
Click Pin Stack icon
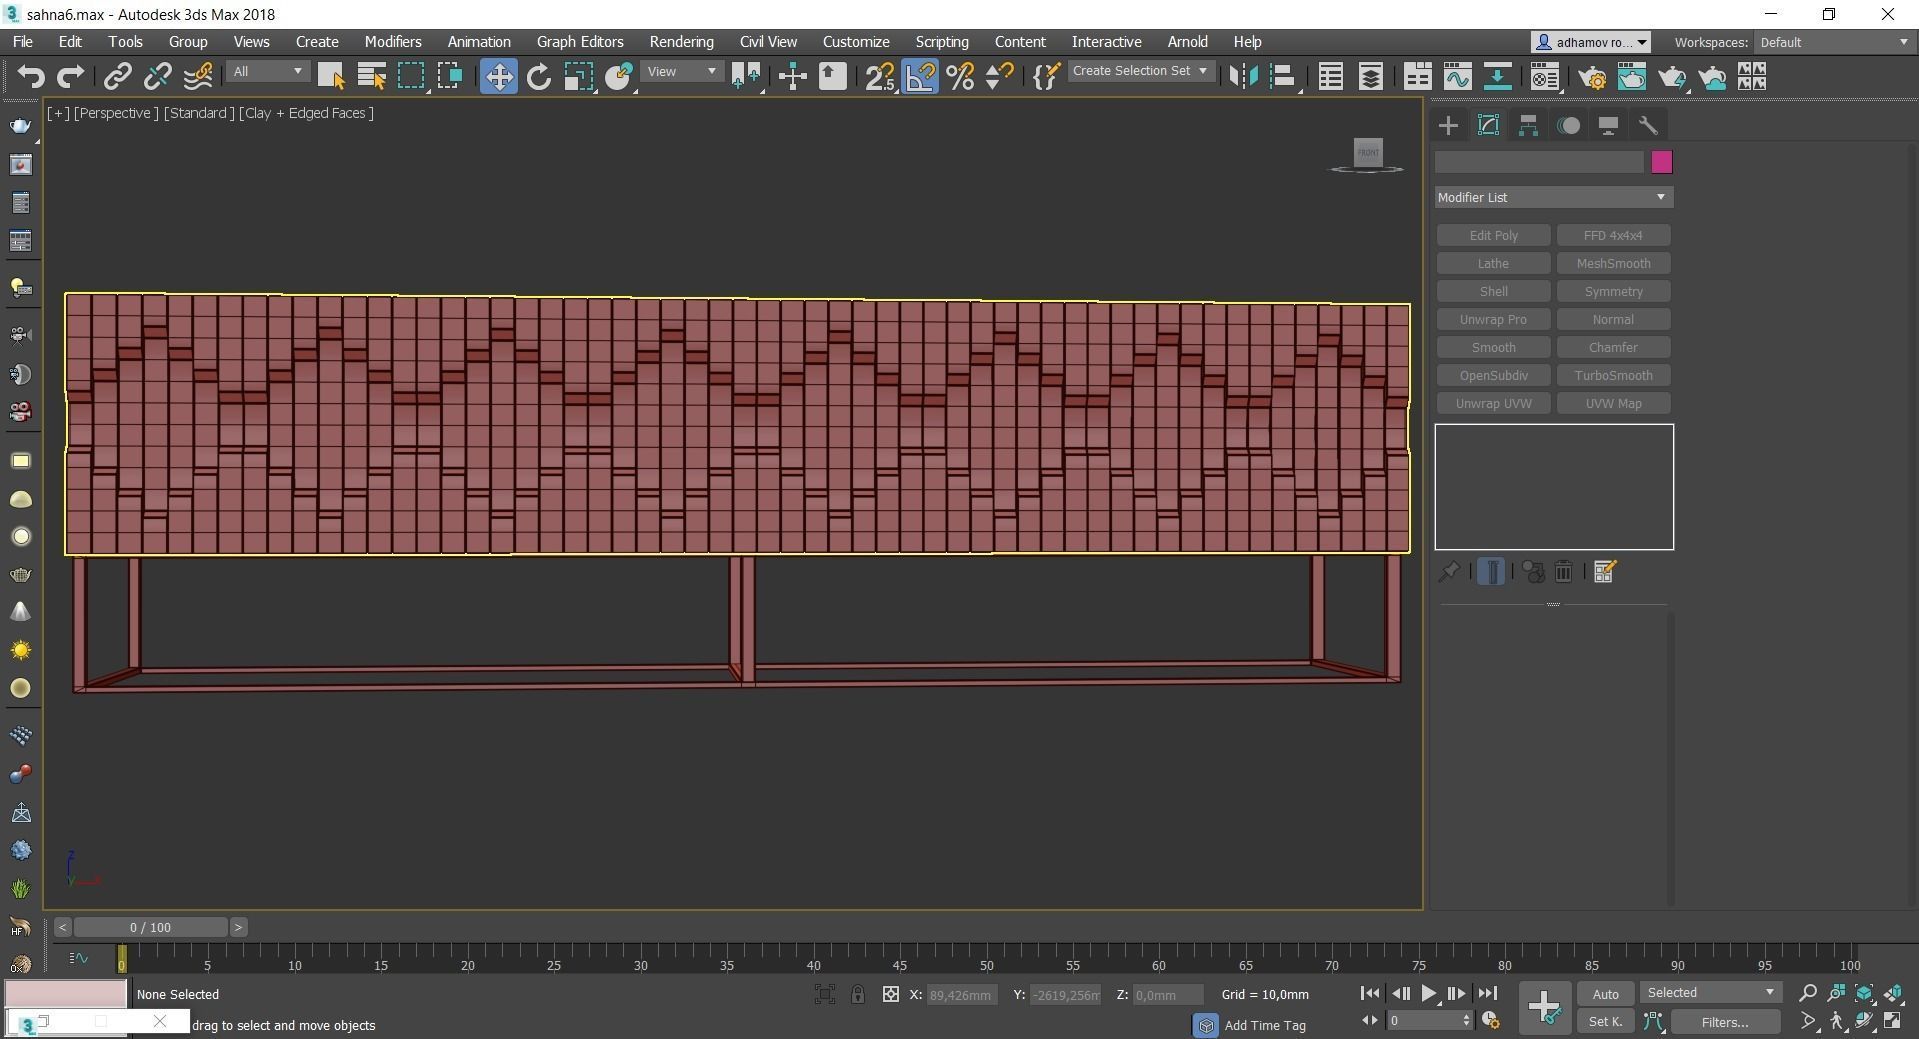pyautogui.click(x=1448, y=572)
